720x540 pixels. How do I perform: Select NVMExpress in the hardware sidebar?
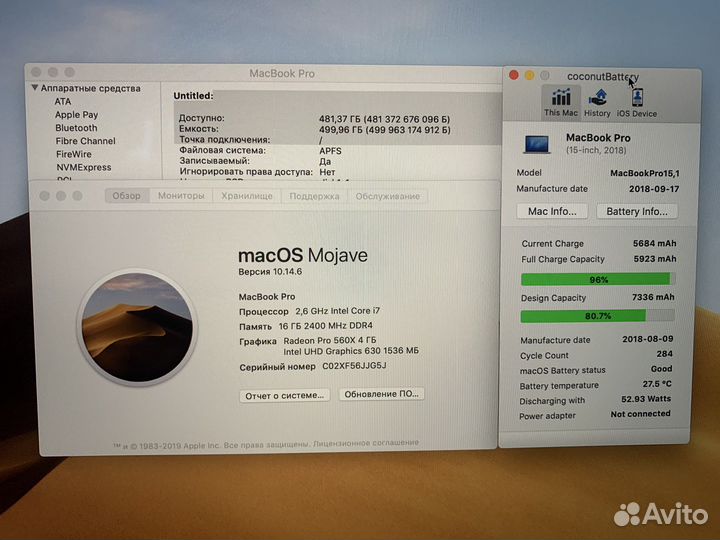(84, 167)
